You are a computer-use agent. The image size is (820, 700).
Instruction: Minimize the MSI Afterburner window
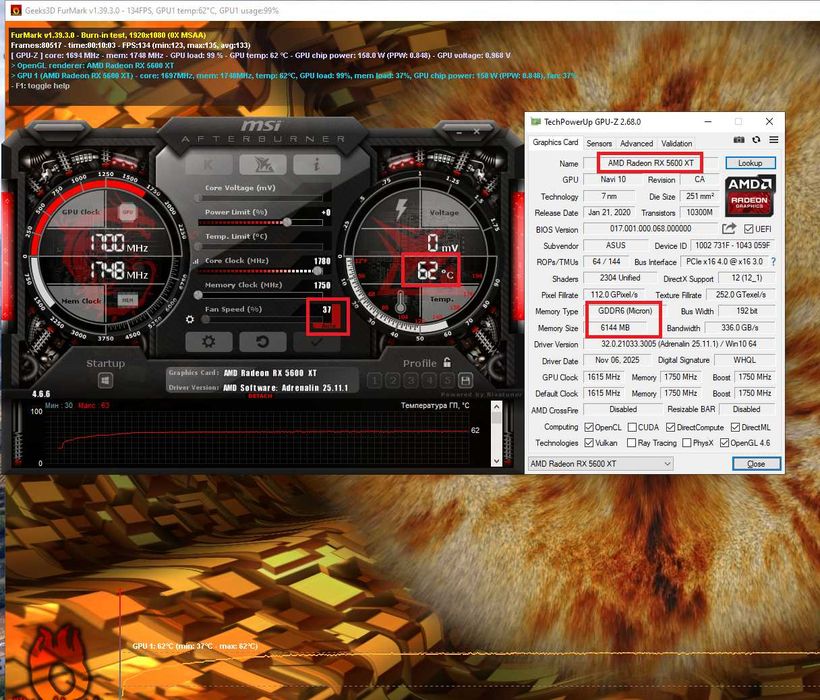pos(459,133)
